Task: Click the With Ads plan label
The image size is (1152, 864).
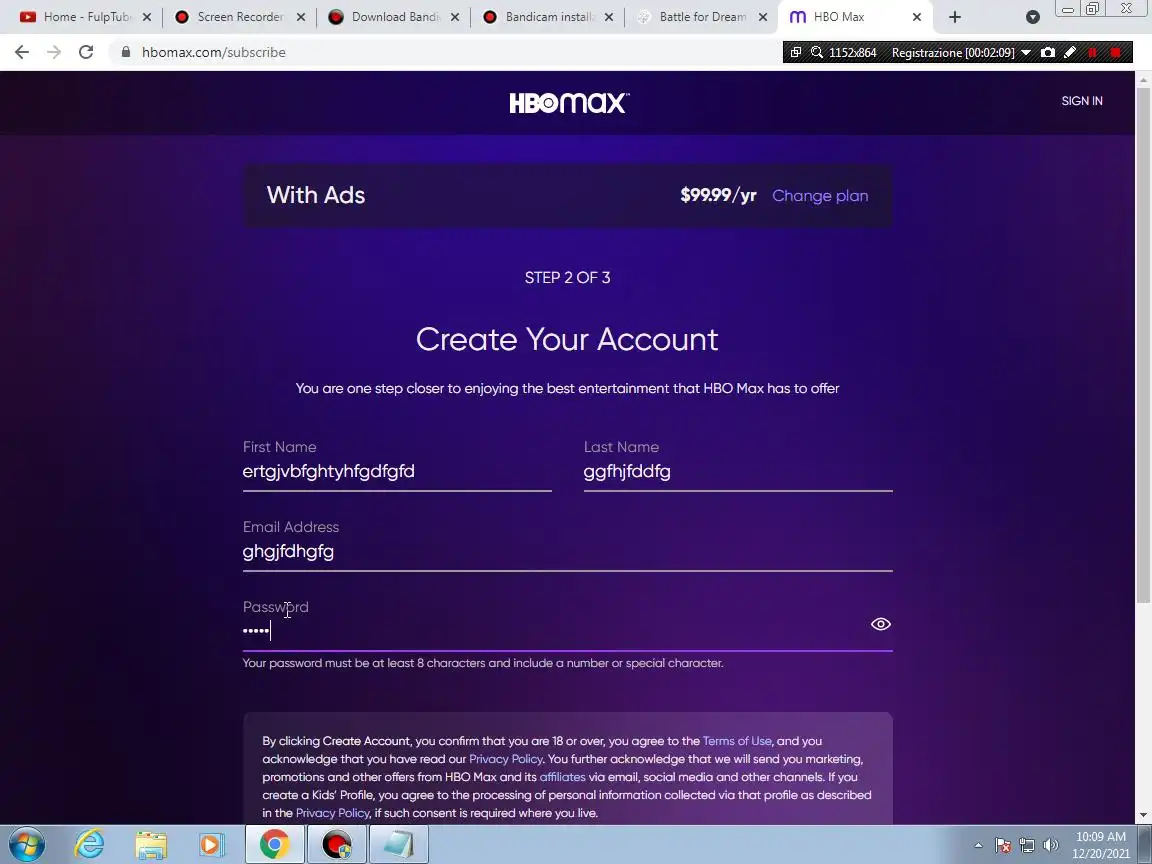Action: click(x=315, y=195)
